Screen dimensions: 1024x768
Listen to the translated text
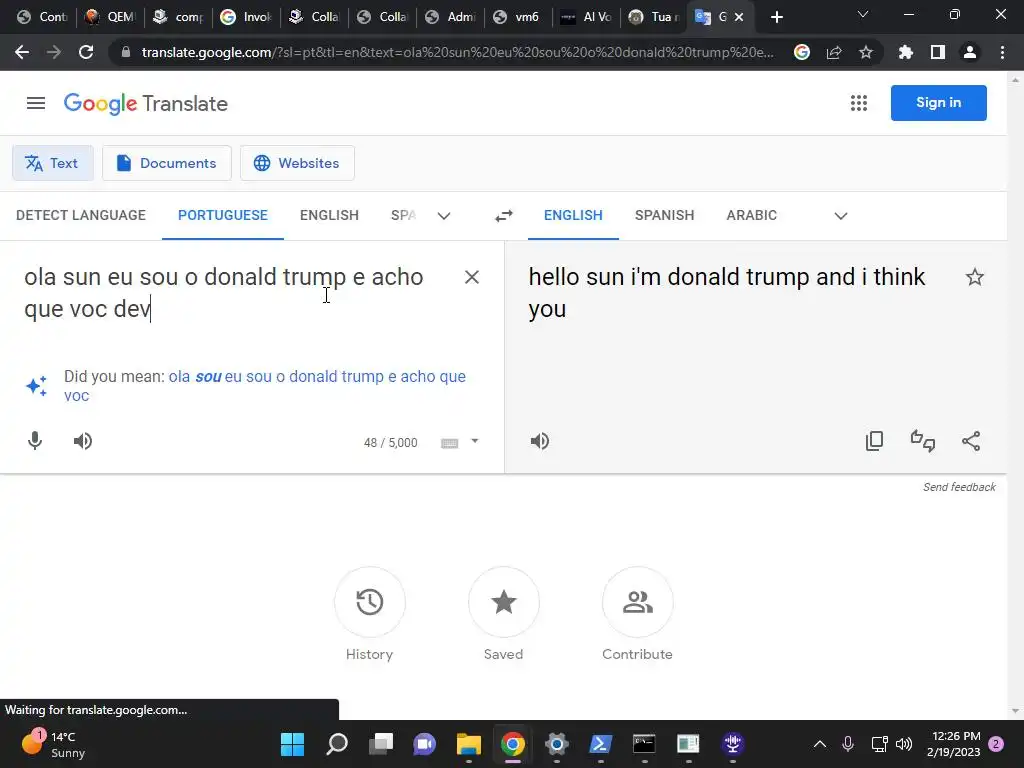(x=540, y=441)
